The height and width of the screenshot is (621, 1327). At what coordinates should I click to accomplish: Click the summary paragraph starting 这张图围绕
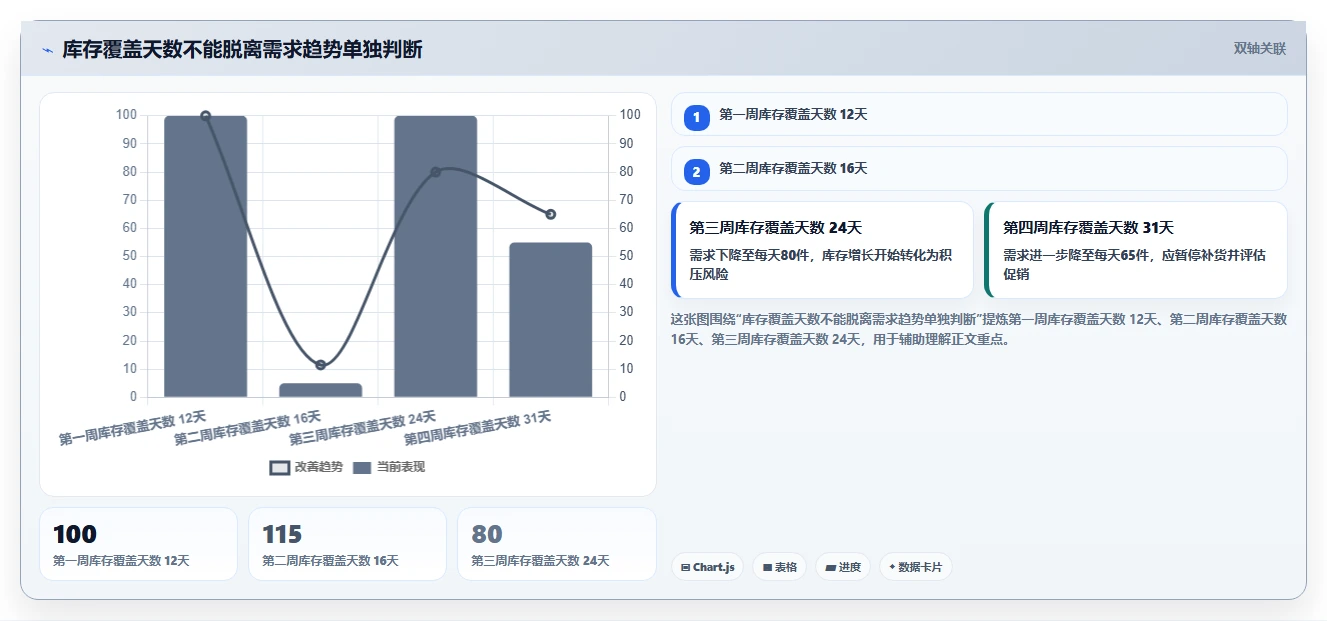tap(979, 329)
